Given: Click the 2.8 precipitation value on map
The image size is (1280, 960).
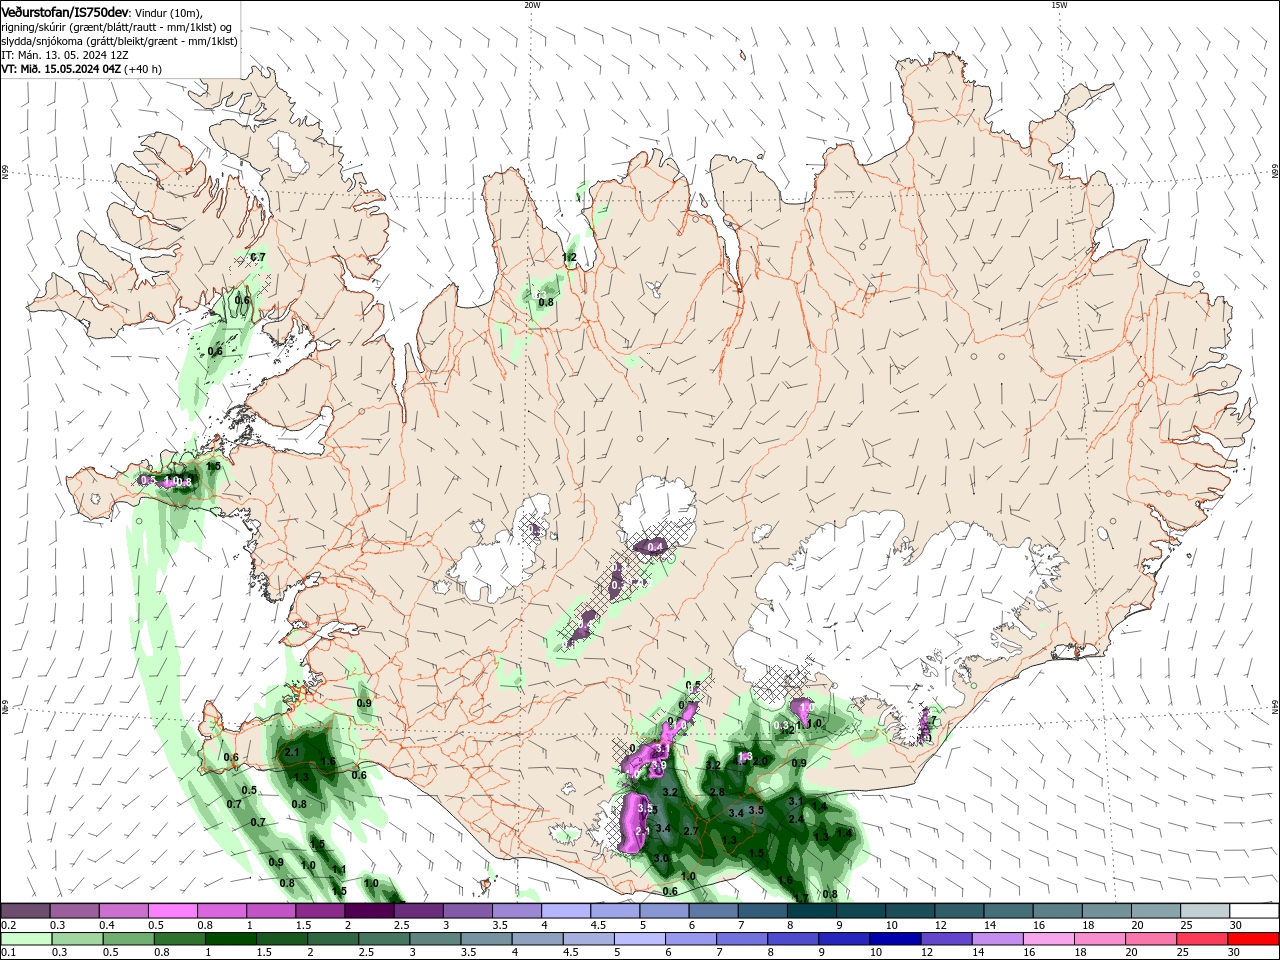Looking at the screenshot, I should coord(717,792).
